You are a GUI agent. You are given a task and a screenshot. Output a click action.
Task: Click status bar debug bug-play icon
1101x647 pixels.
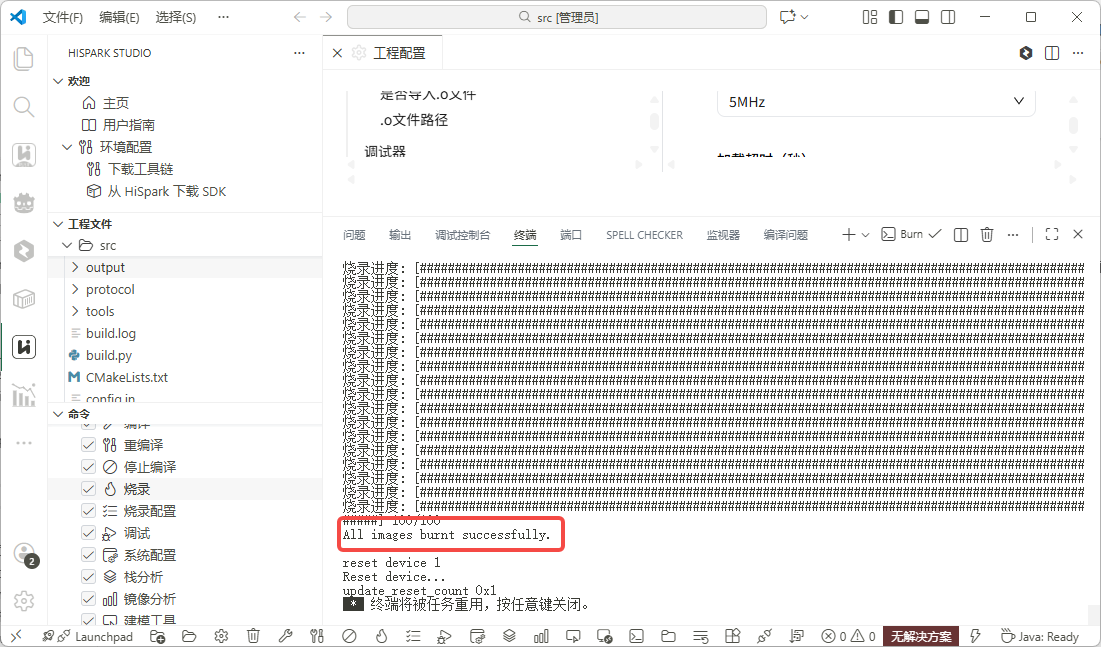(444, 636)
